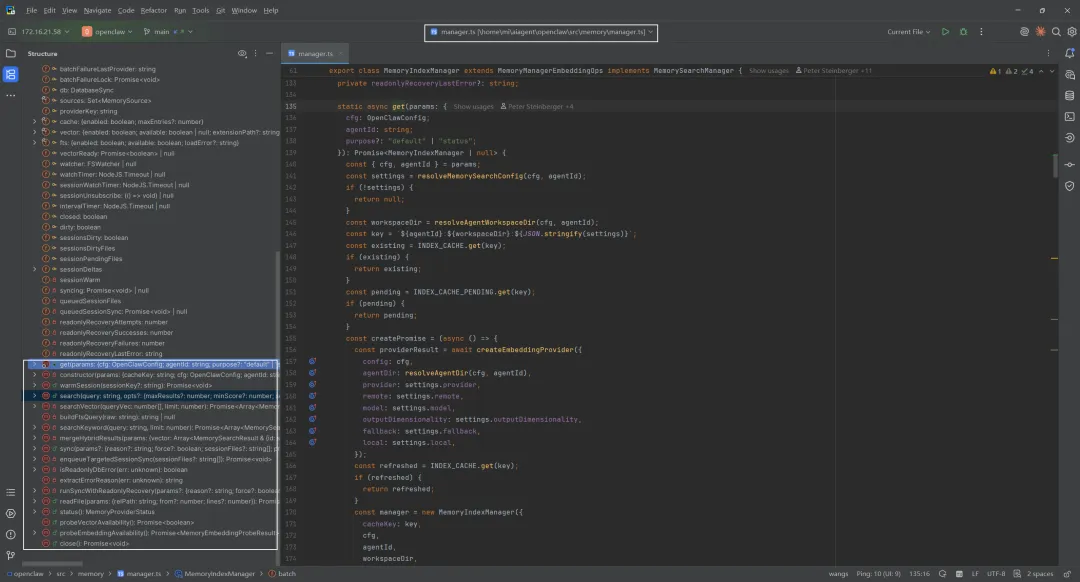
Task: Toggle the Structure tool window button
Action: coord(11,74)
